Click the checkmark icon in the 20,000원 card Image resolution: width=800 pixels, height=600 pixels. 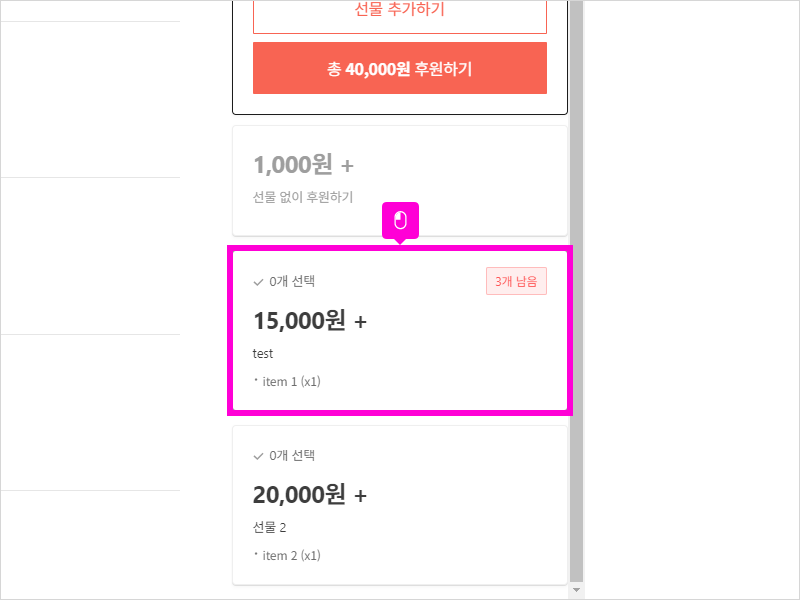(259, 456)
